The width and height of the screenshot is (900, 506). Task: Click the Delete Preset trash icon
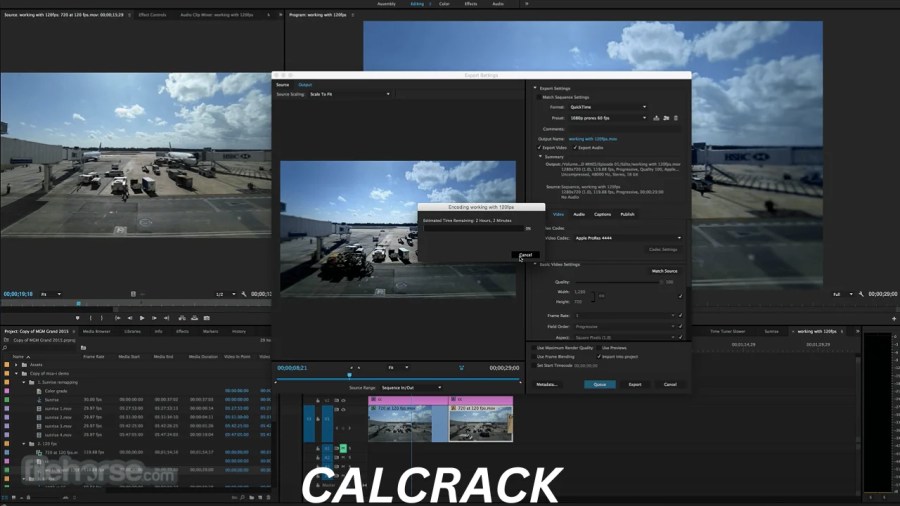tap(676, 118)
